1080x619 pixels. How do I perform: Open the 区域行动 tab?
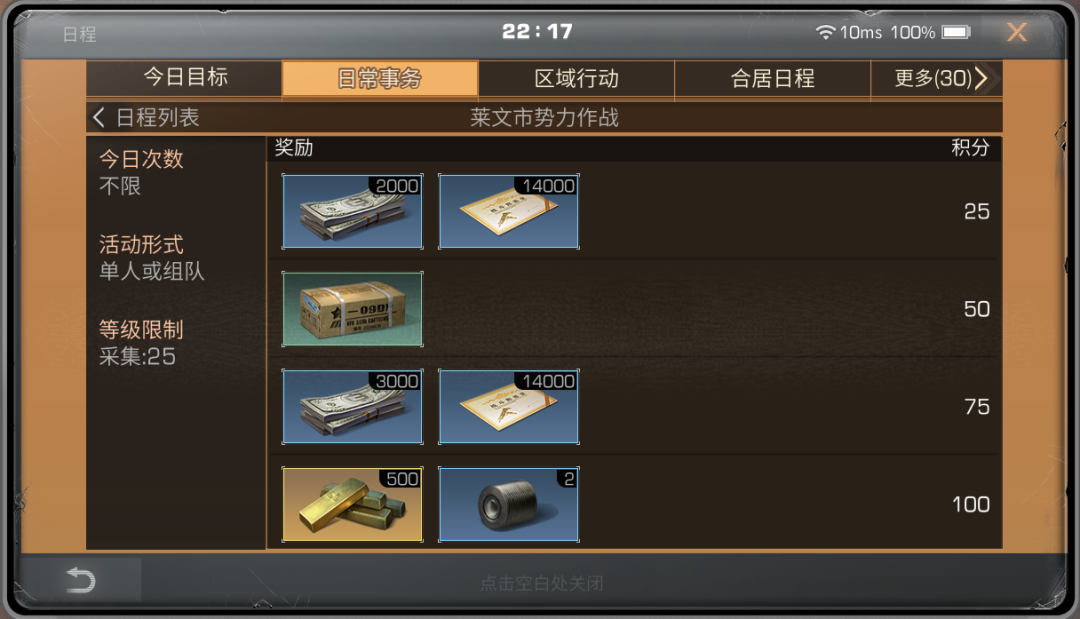pos(577,78)
